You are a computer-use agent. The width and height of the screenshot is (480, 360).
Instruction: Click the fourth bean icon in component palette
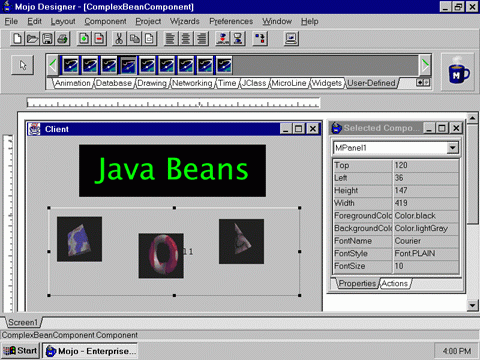[128, 65]
